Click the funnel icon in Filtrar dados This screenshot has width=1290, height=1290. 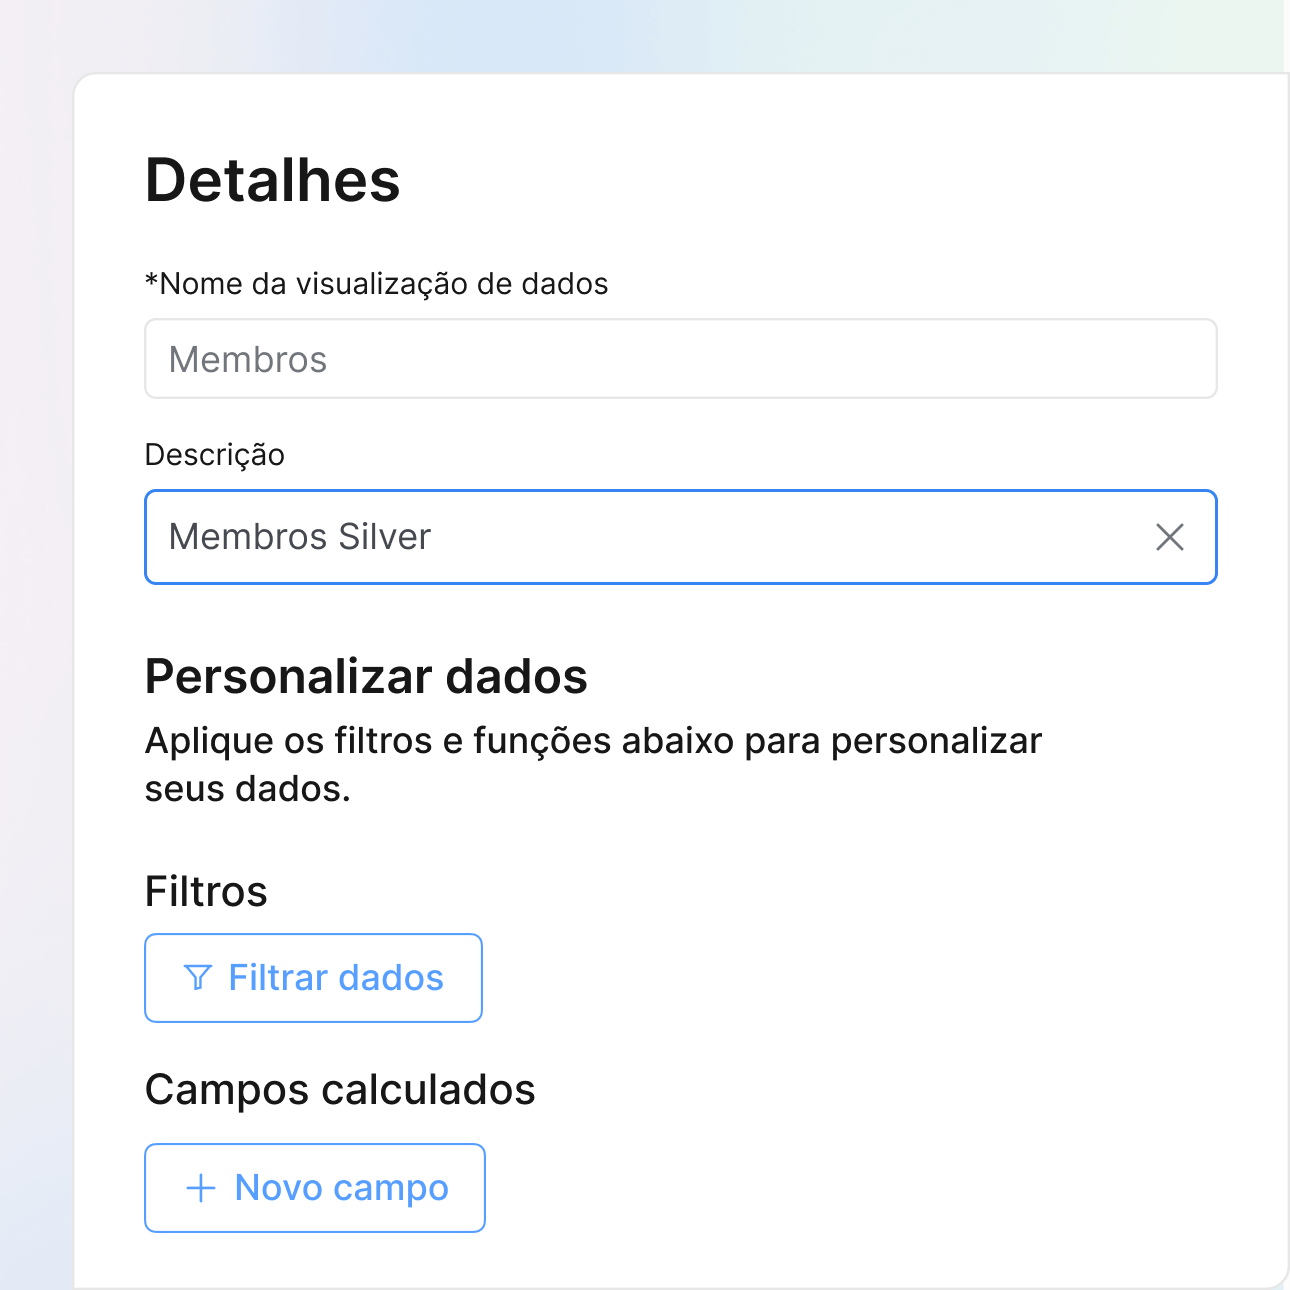[x=198, y=978]
